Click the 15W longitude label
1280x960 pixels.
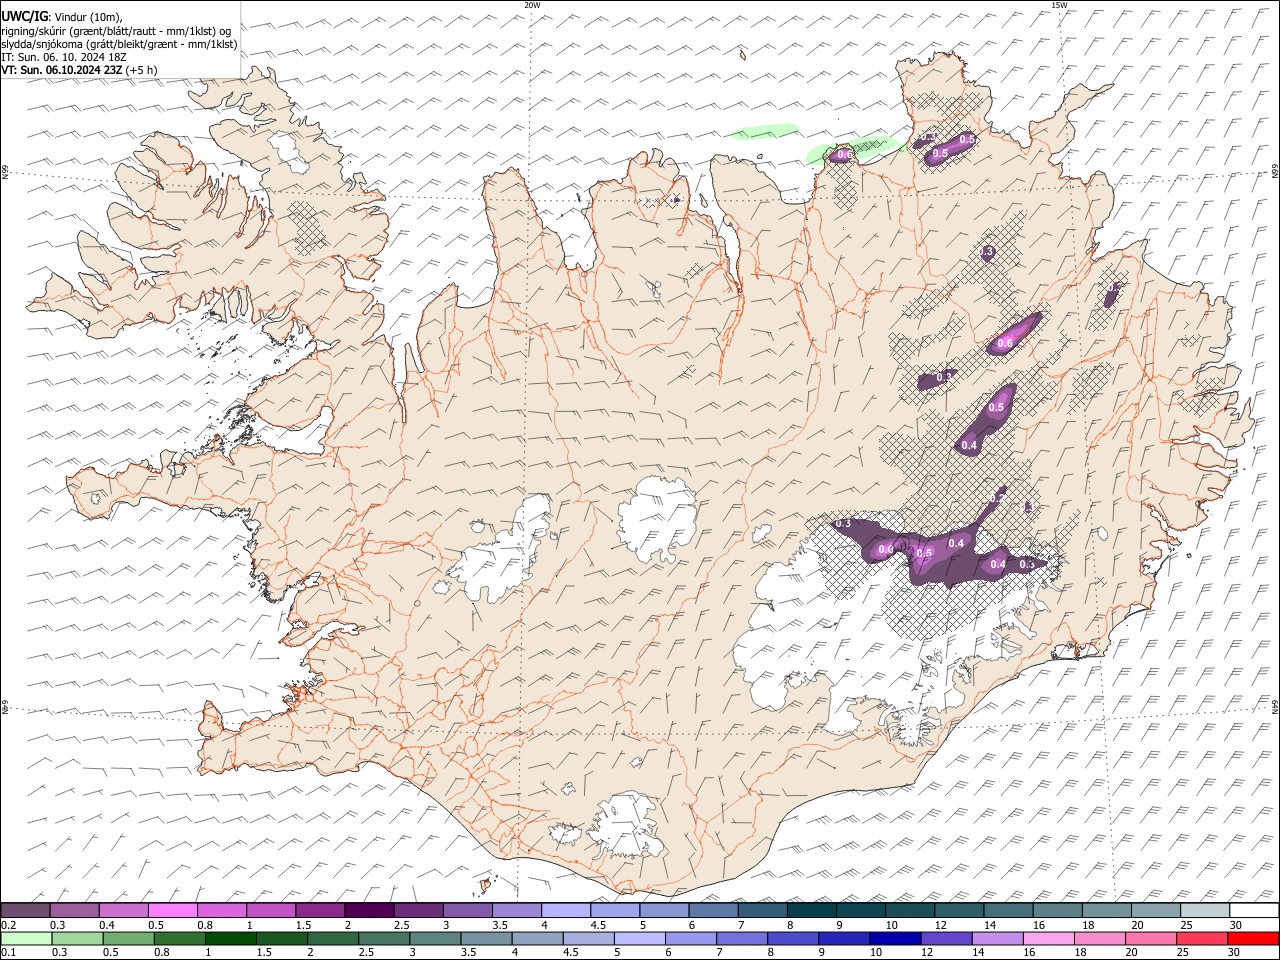coord(1059,5)
